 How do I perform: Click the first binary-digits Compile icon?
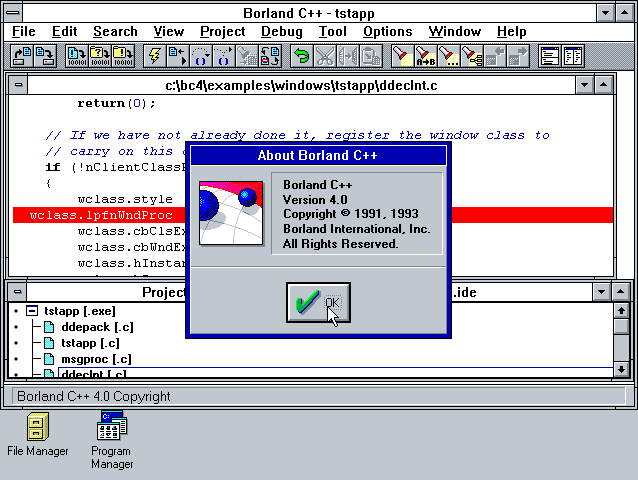(x=76, y=55)
